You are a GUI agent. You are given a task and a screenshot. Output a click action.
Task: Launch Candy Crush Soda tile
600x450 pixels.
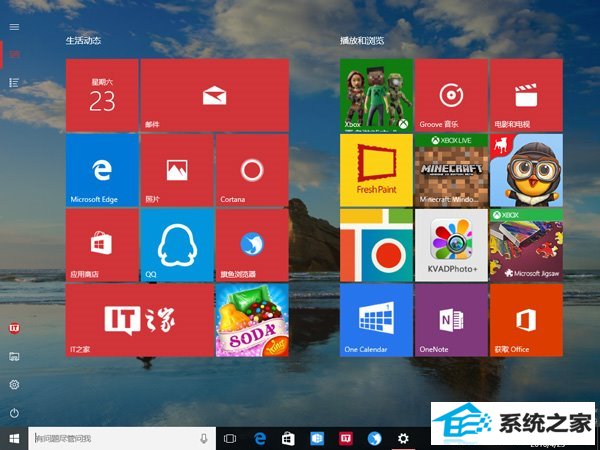tap(252, 320)
